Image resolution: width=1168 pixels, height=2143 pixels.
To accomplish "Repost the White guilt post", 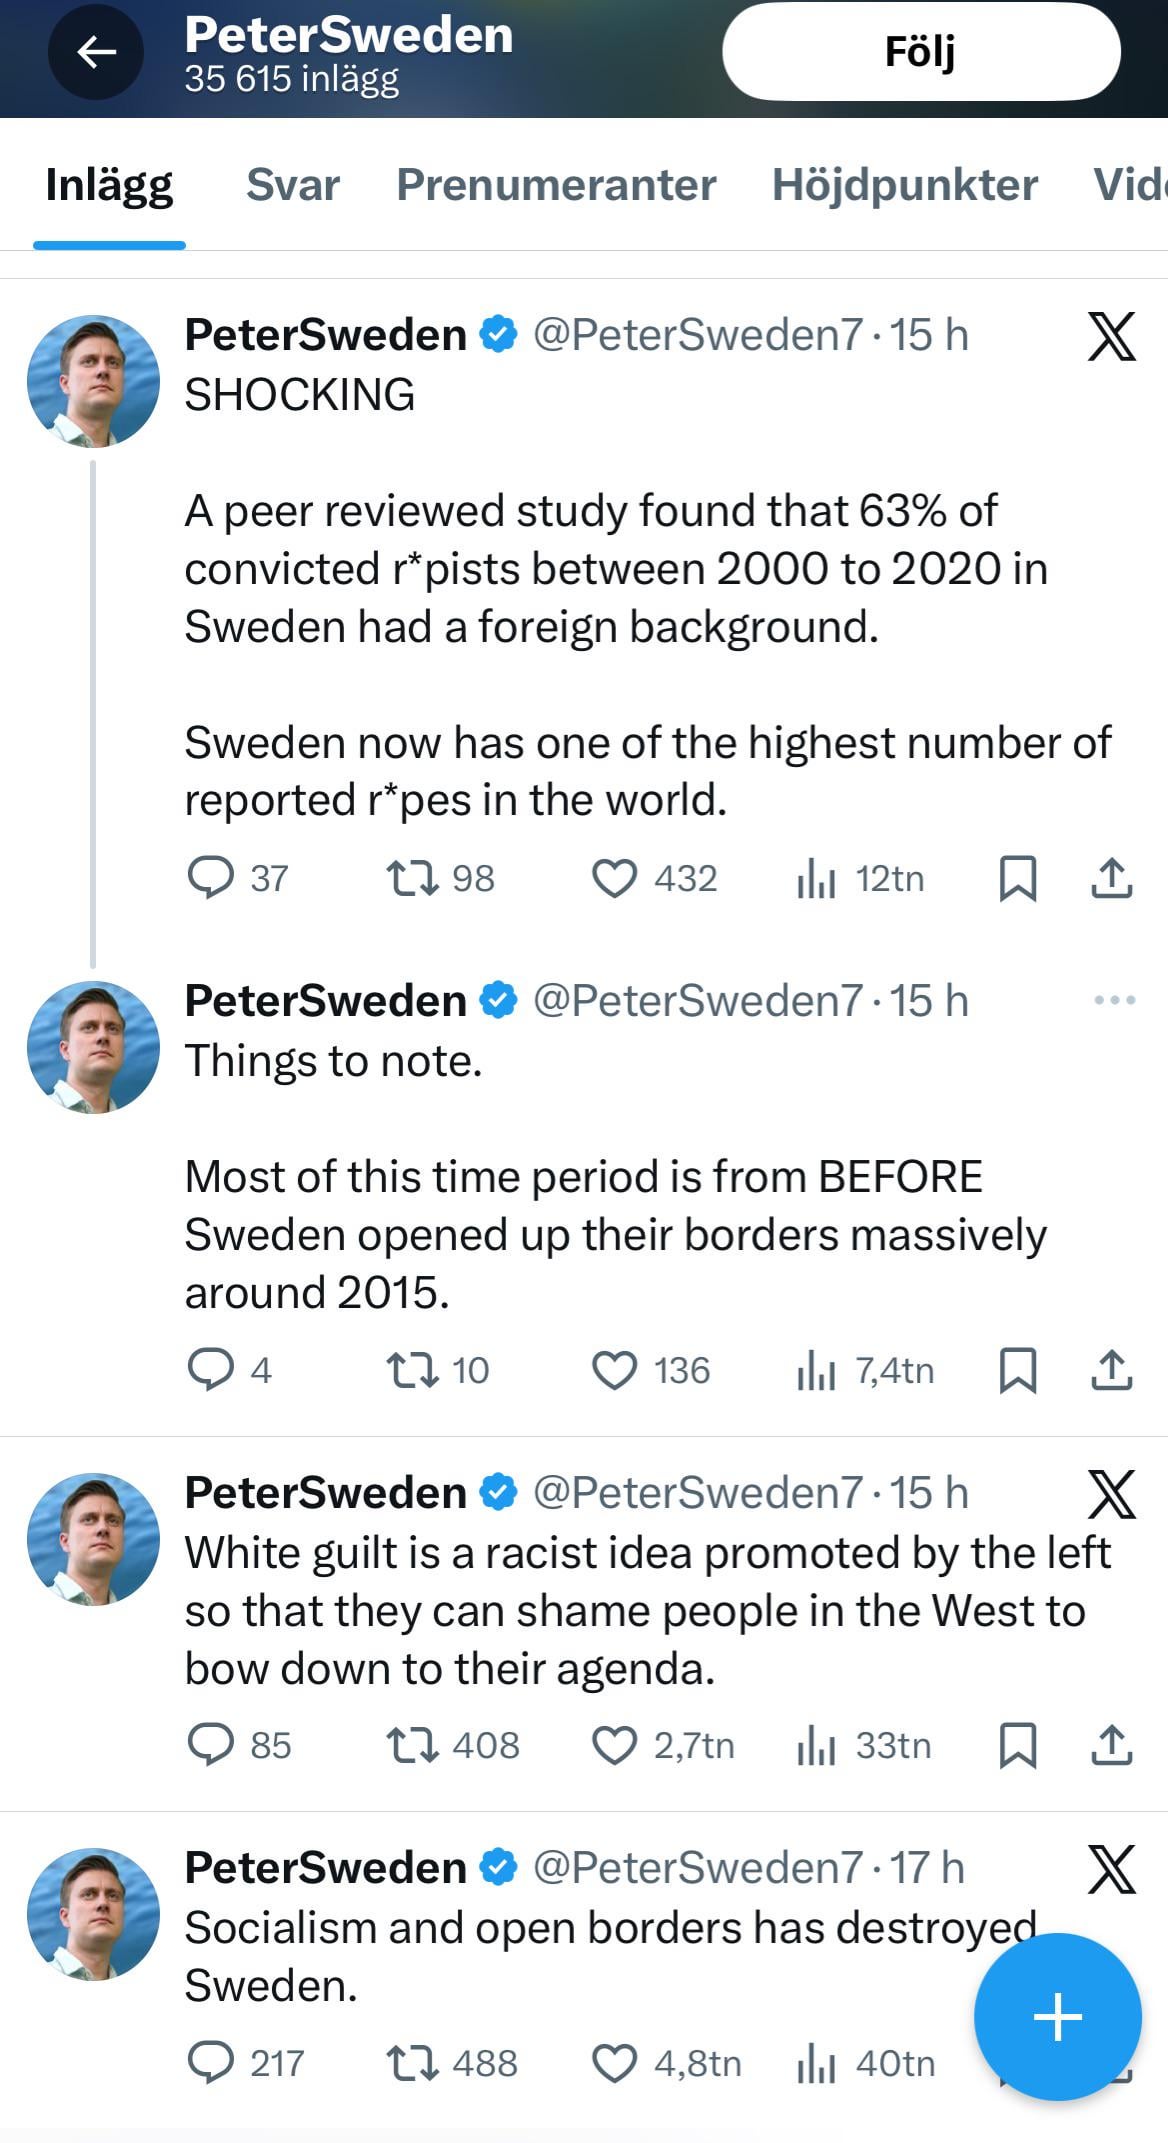I will (x=412, y=1745).
